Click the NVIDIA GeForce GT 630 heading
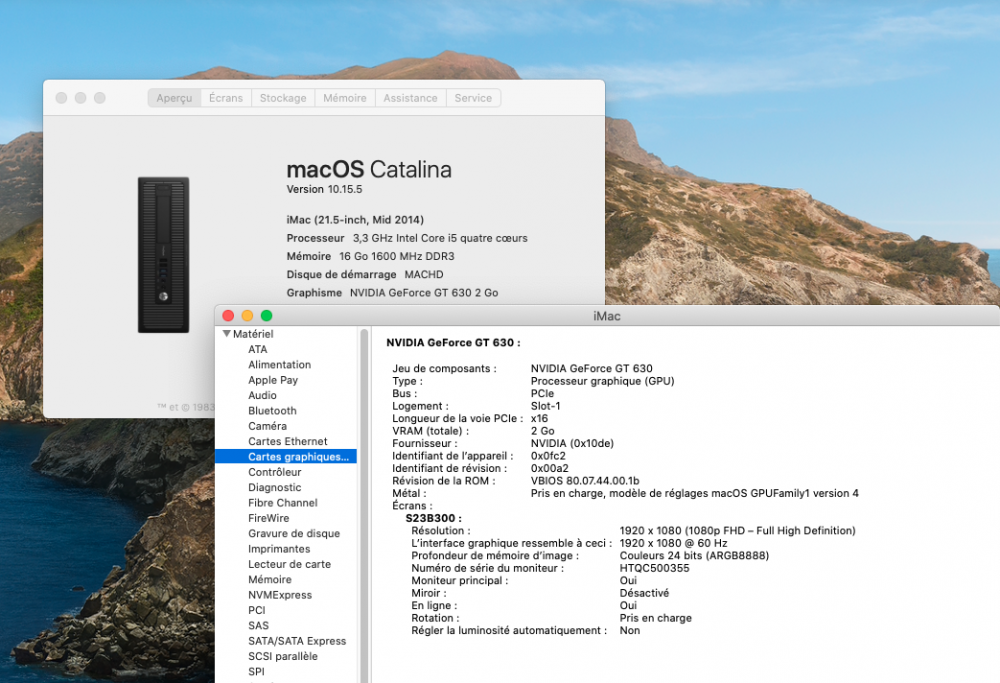The image size is (1000, 683). click(453, 342)
